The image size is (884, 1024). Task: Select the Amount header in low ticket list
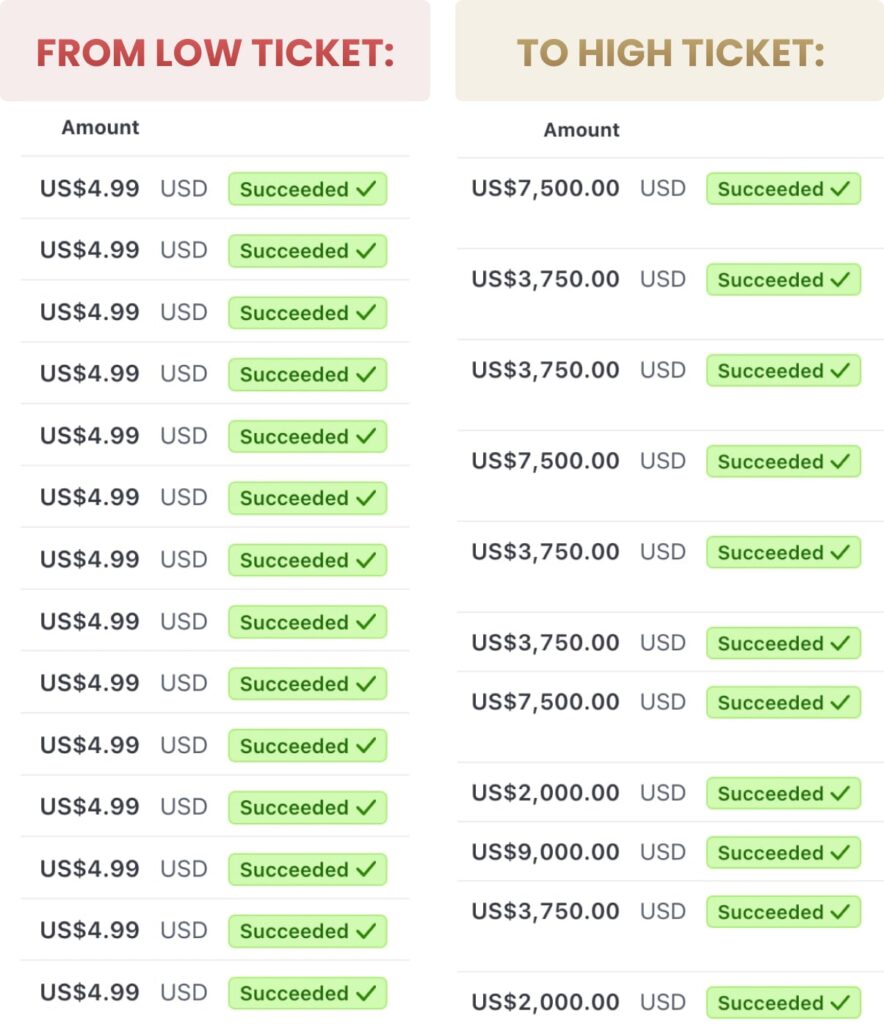click(100, 127)
